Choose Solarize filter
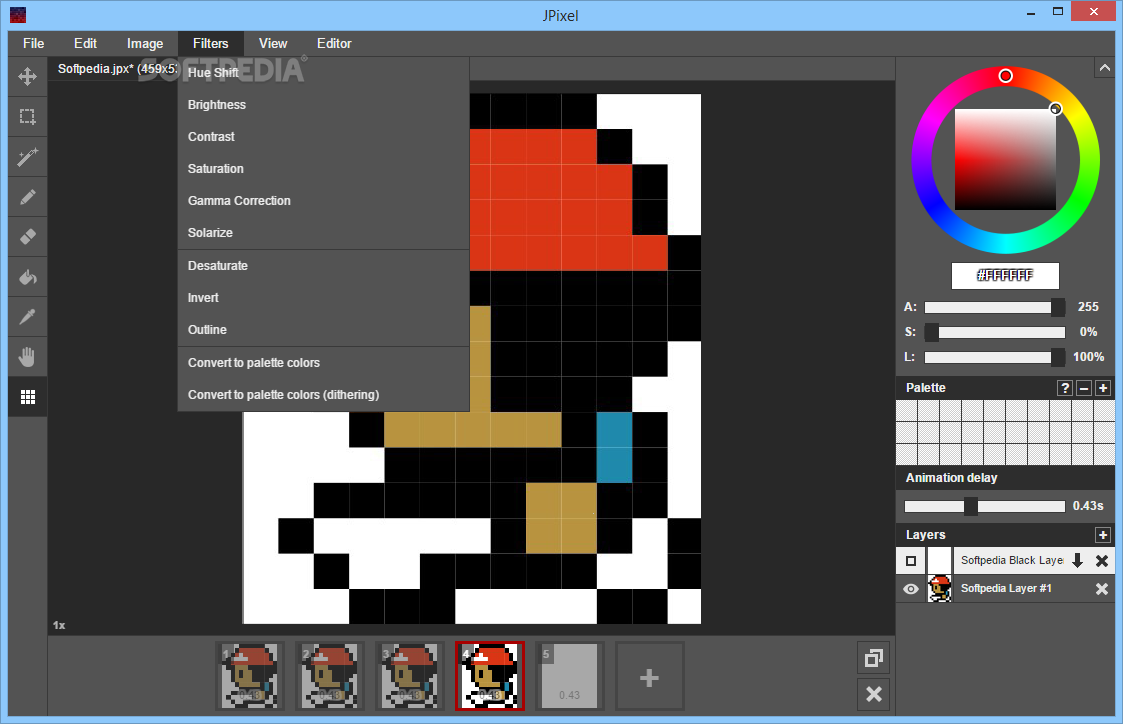This screenshot has width=1123, height=724. [324, 233]
